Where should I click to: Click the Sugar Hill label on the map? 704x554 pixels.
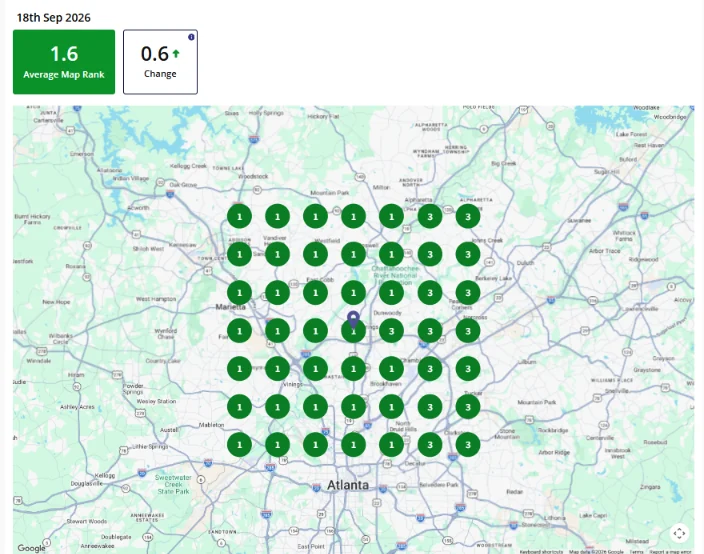[x=607, y=172]
